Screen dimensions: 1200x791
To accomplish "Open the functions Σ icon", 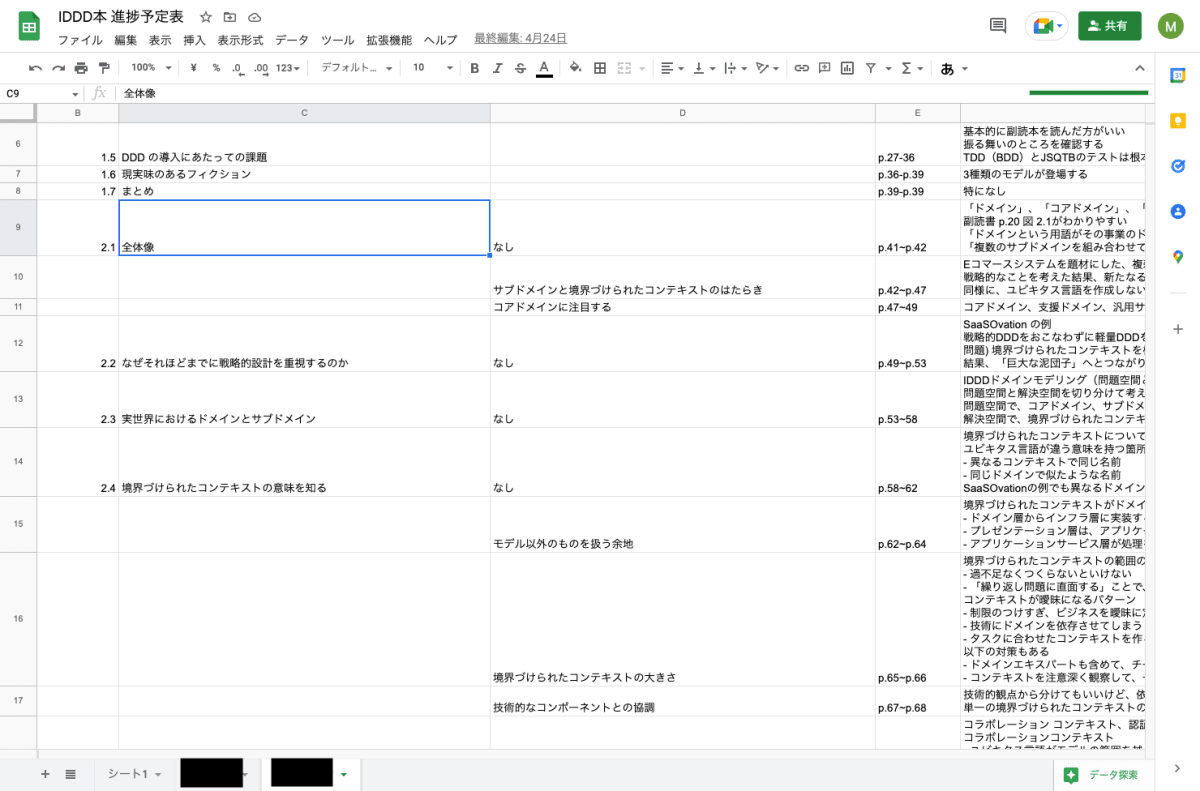I will pos(906,68).
